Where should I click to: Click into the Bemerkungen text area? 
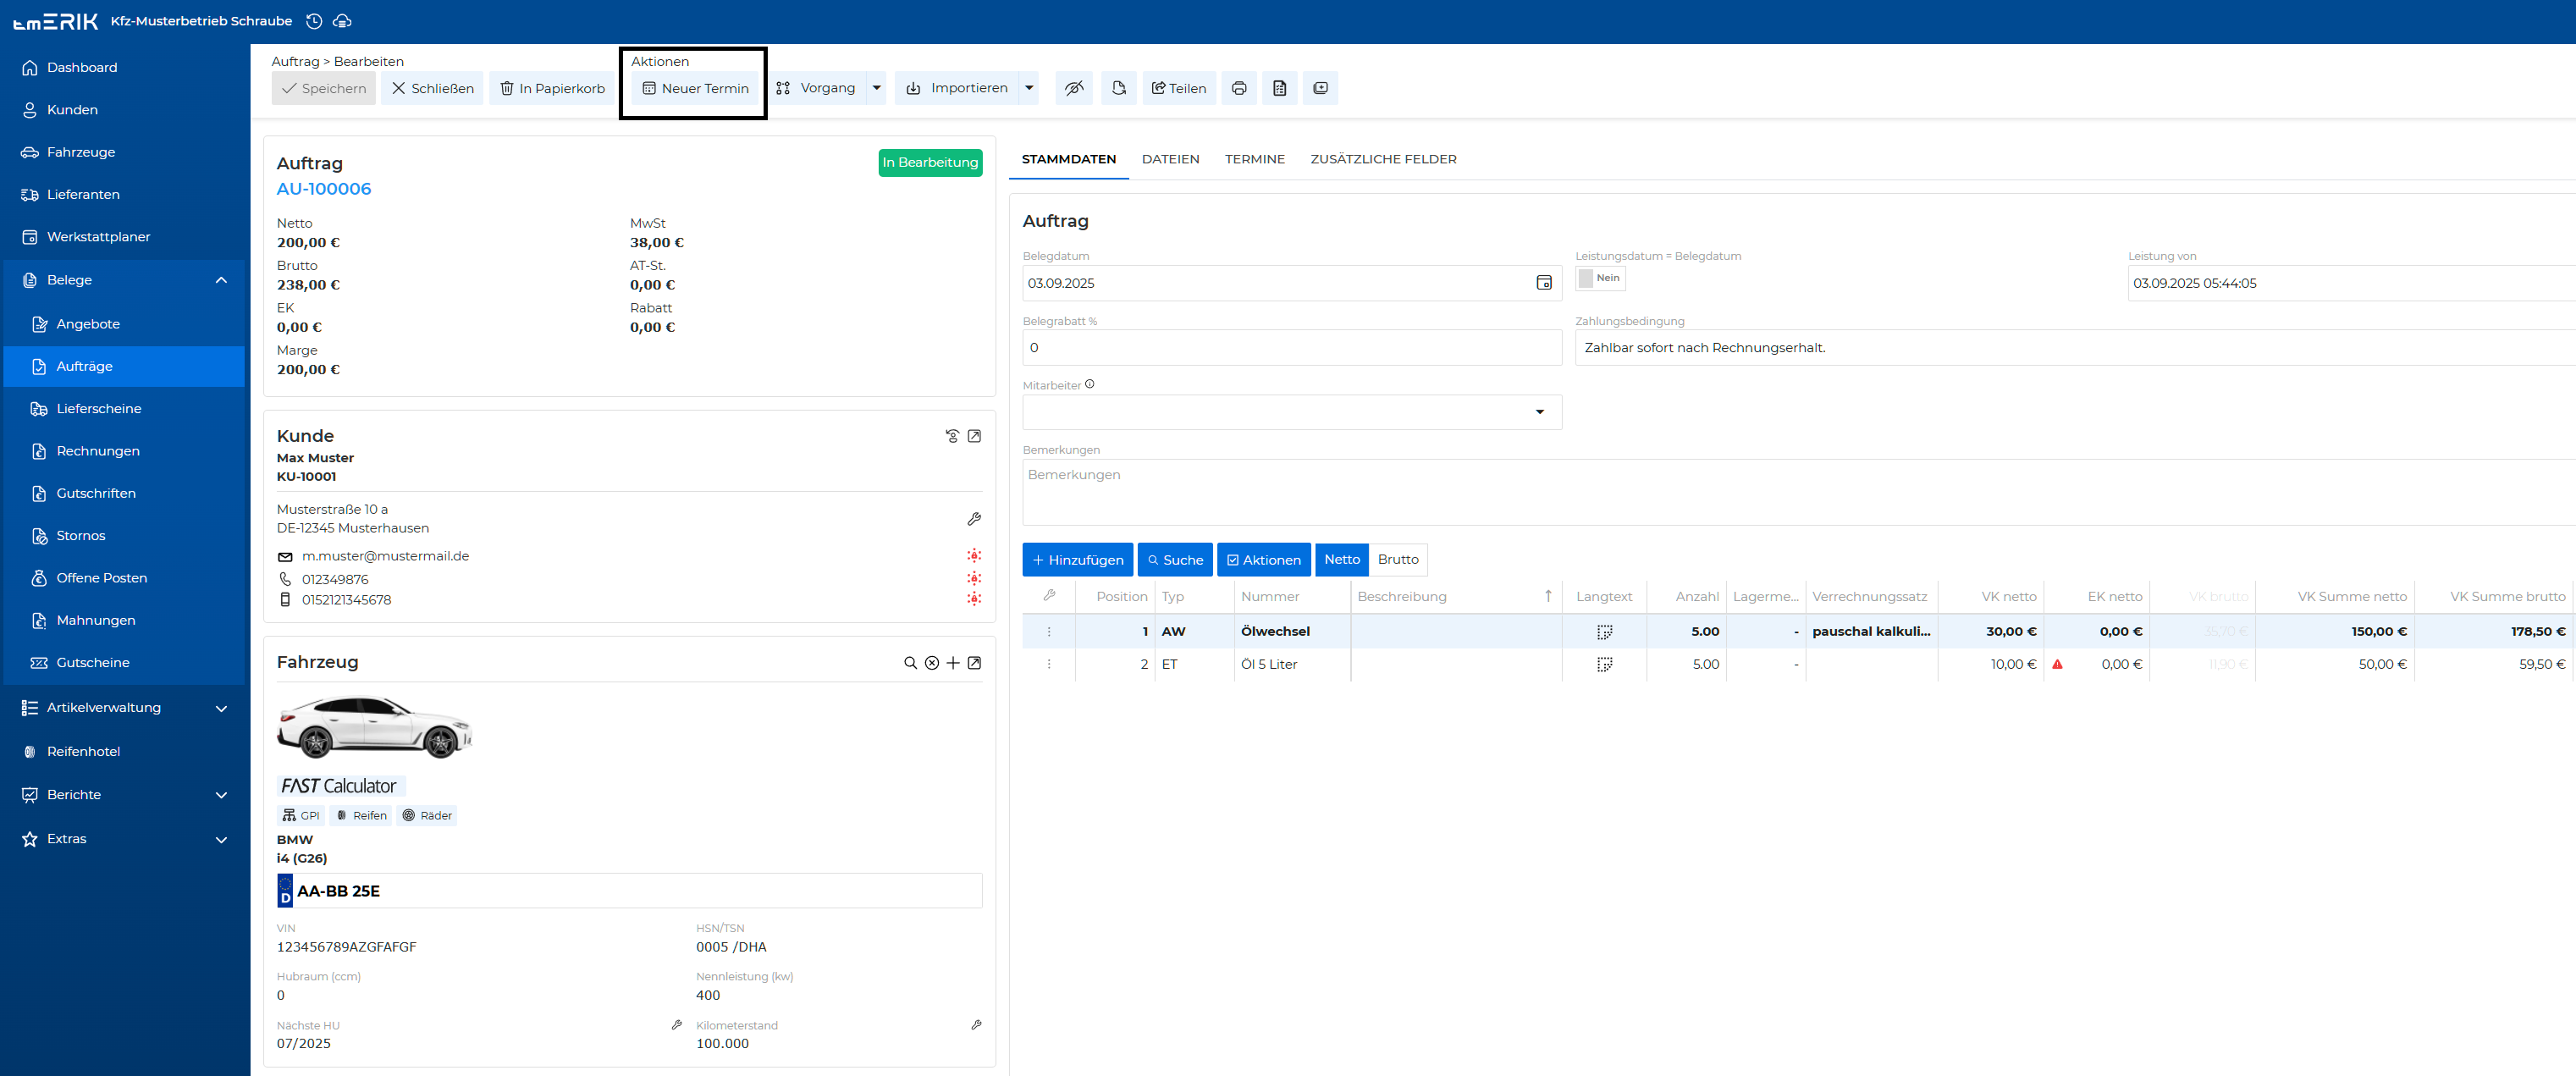[x=1798, y=493]
